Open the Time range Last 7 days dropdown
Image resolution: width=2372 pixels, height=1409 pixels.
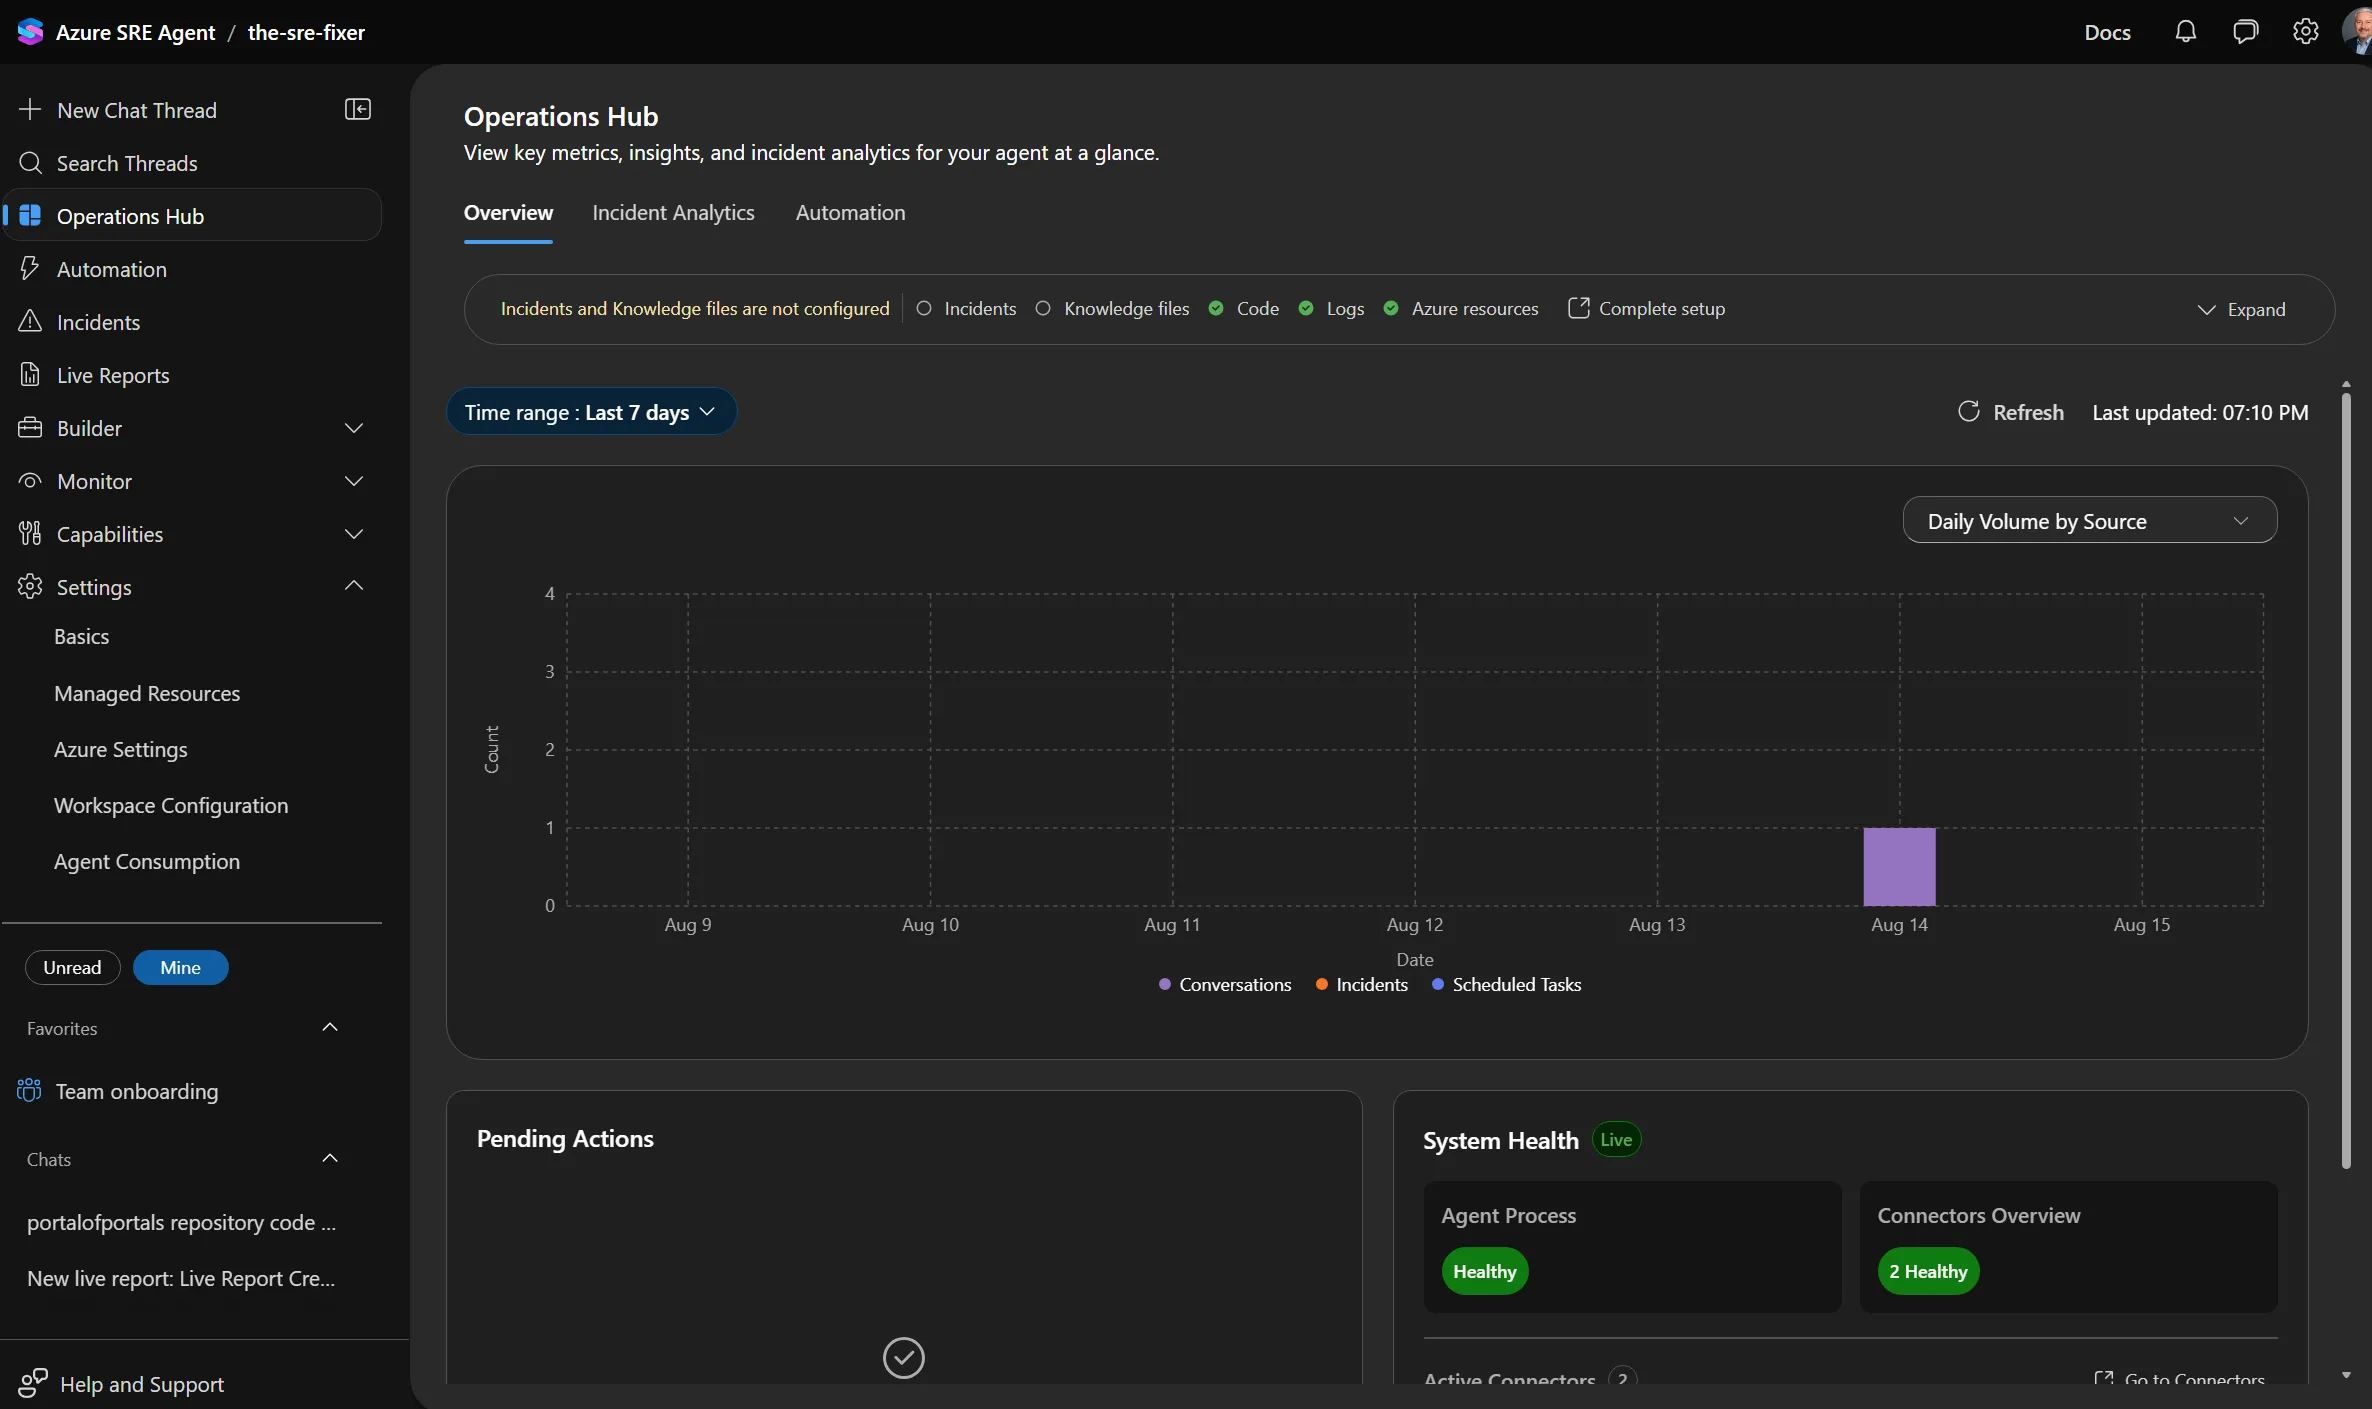coord(591,411)
